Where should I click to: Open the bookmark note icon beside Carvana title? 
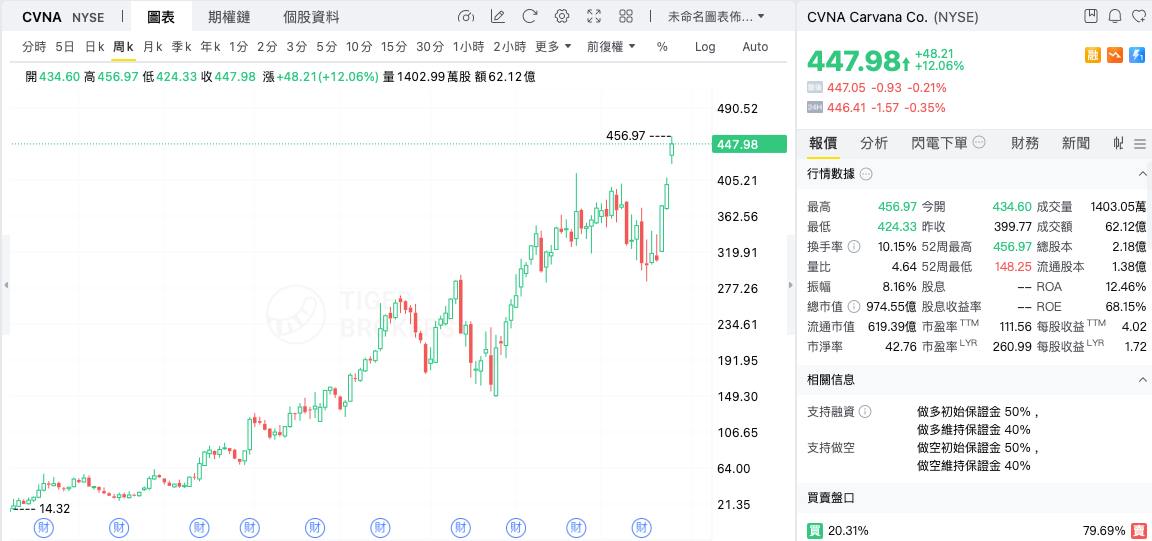[1091, 16]
